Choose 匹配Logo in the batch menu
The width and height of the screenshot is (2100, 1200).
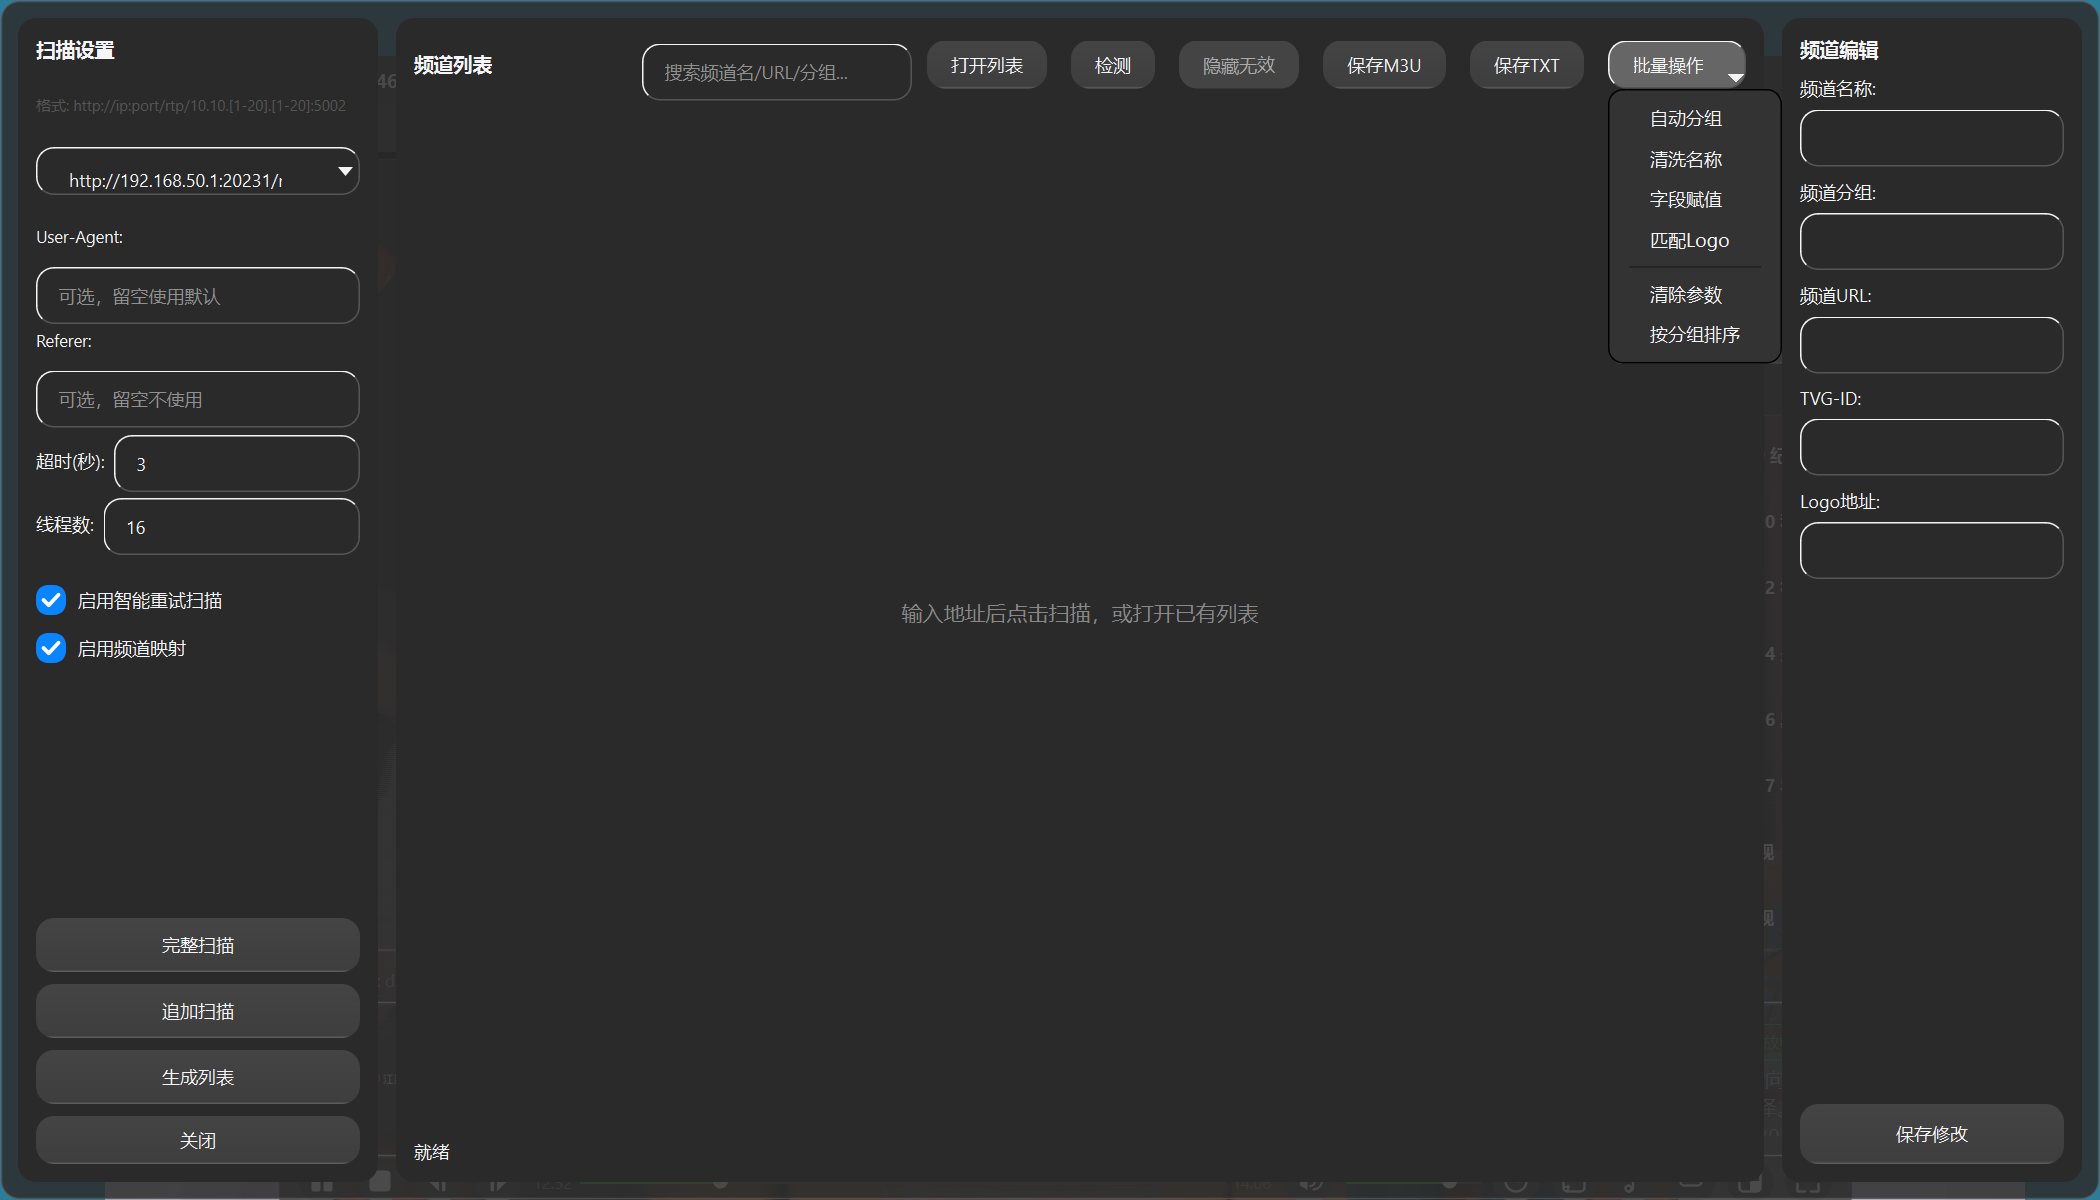pos(1689,241)
